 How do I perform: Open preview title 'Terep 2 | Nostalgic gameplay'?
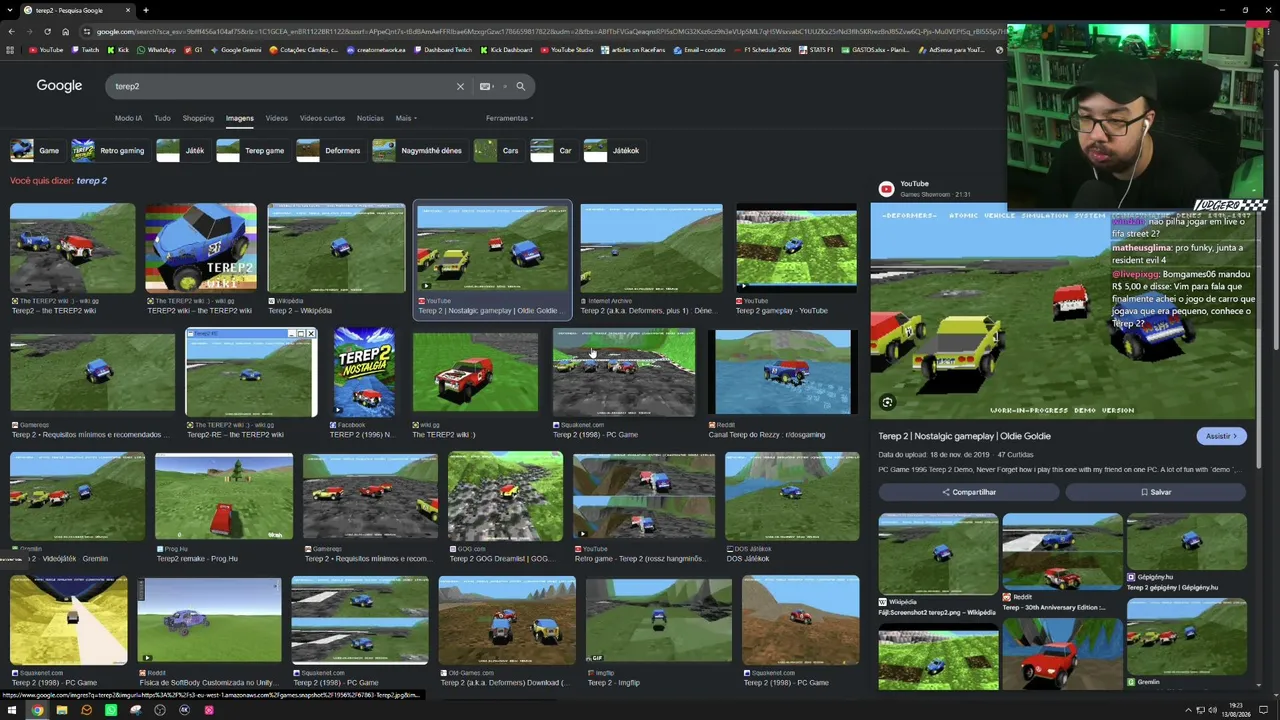[964, 436]
